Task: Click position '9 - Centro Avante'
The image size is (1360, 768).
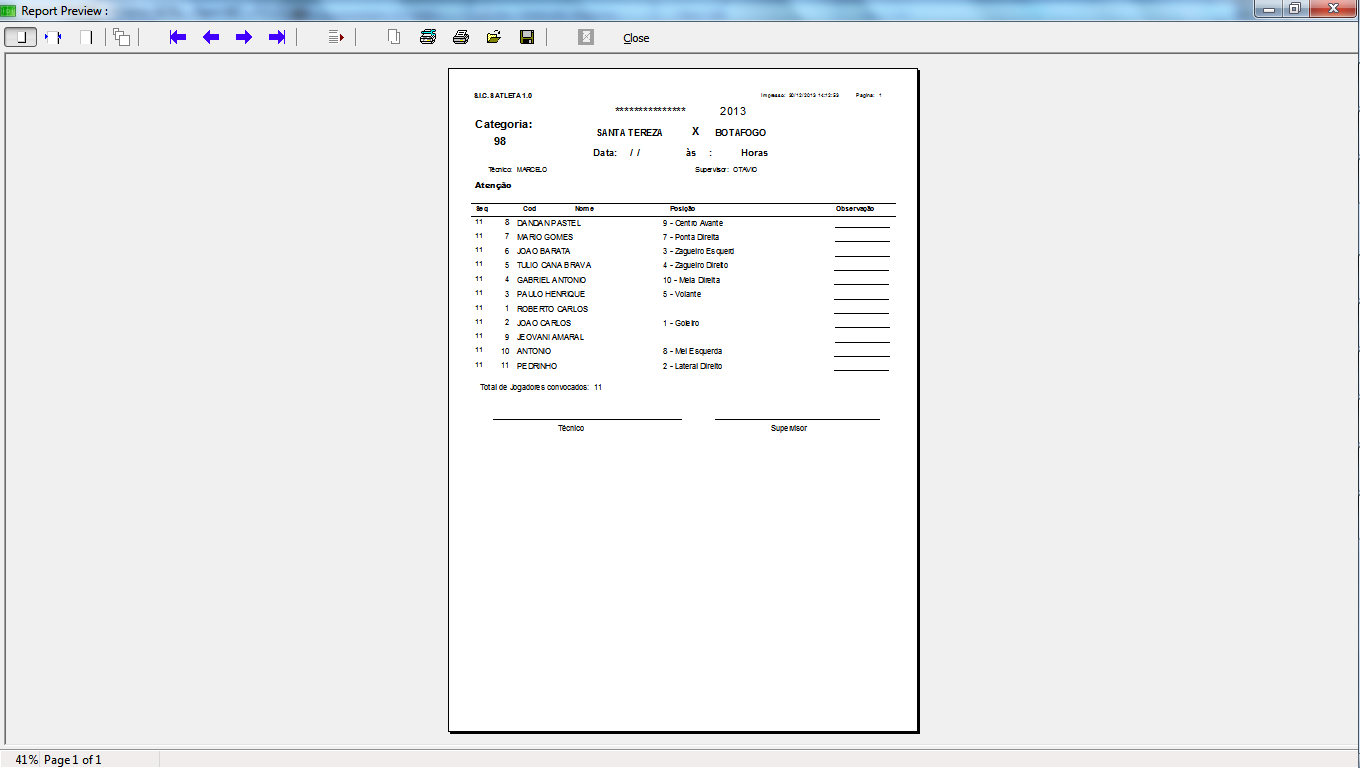Action: click(693, 223)
